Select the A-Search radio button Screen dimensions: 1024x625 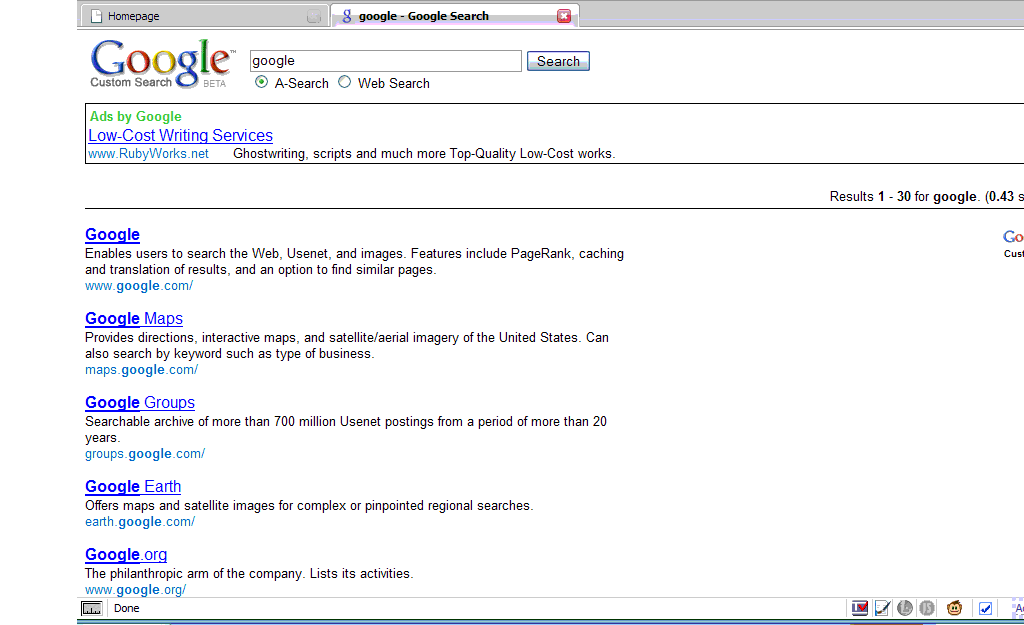(261, 84)
